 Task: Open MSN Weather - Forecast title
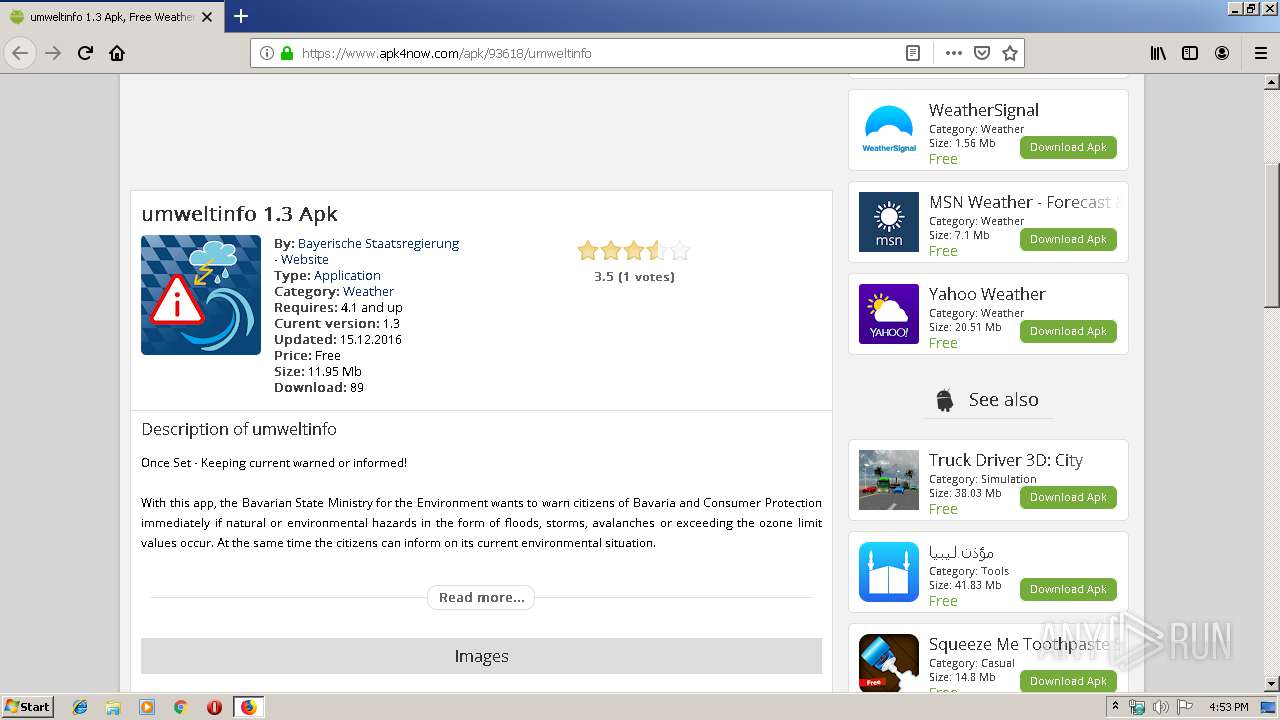coord(1023,202)
